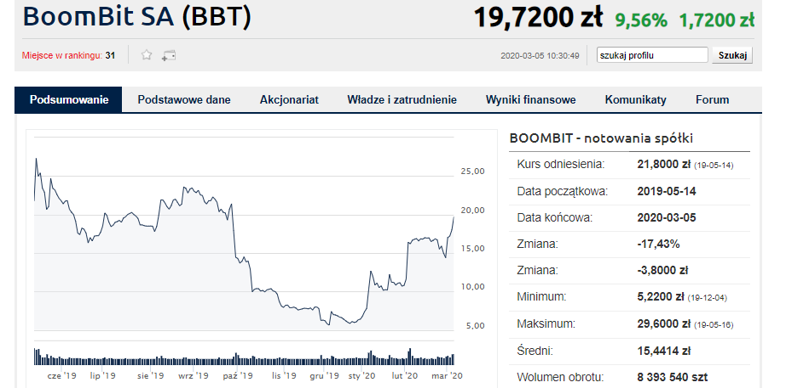Click the chart low point near gru '19
This screenshot has height=388, width=786.
pyautogui.click(x=329, y=324)
